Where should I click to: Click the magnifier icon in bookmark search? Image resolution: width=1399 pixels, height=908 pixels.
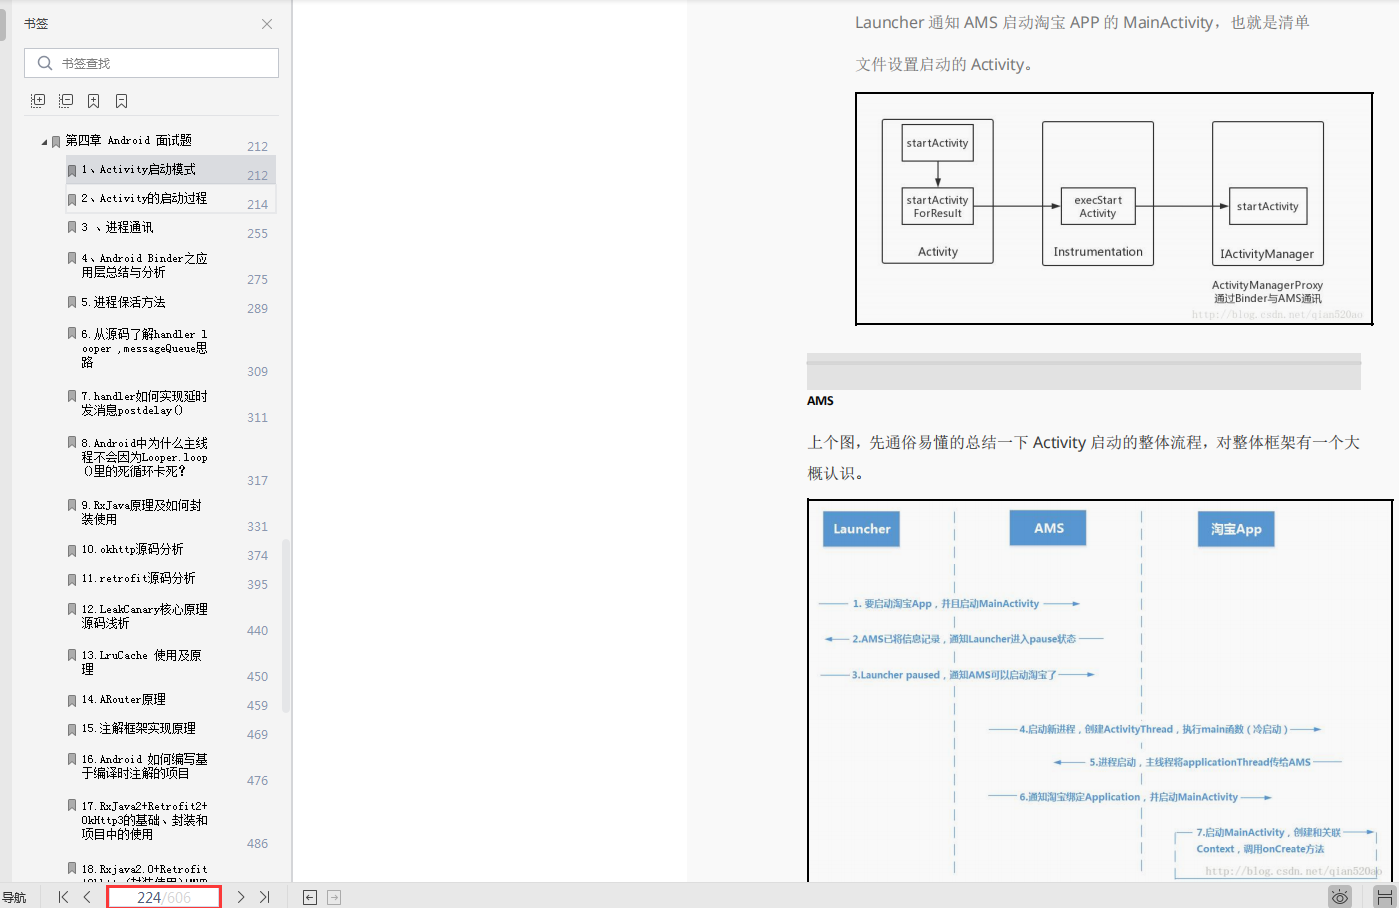(x=44, y=63)
